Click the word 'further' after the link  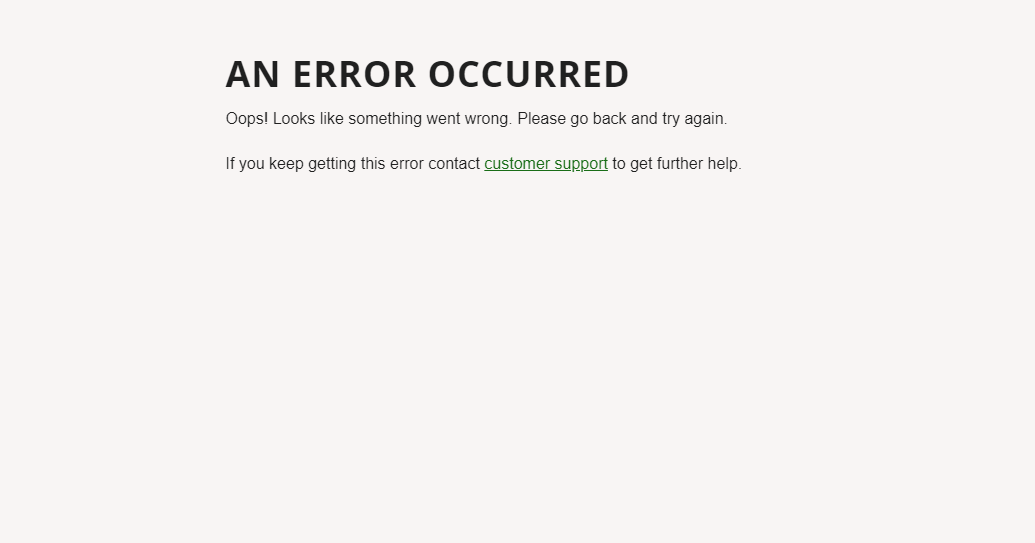[680, 164]
